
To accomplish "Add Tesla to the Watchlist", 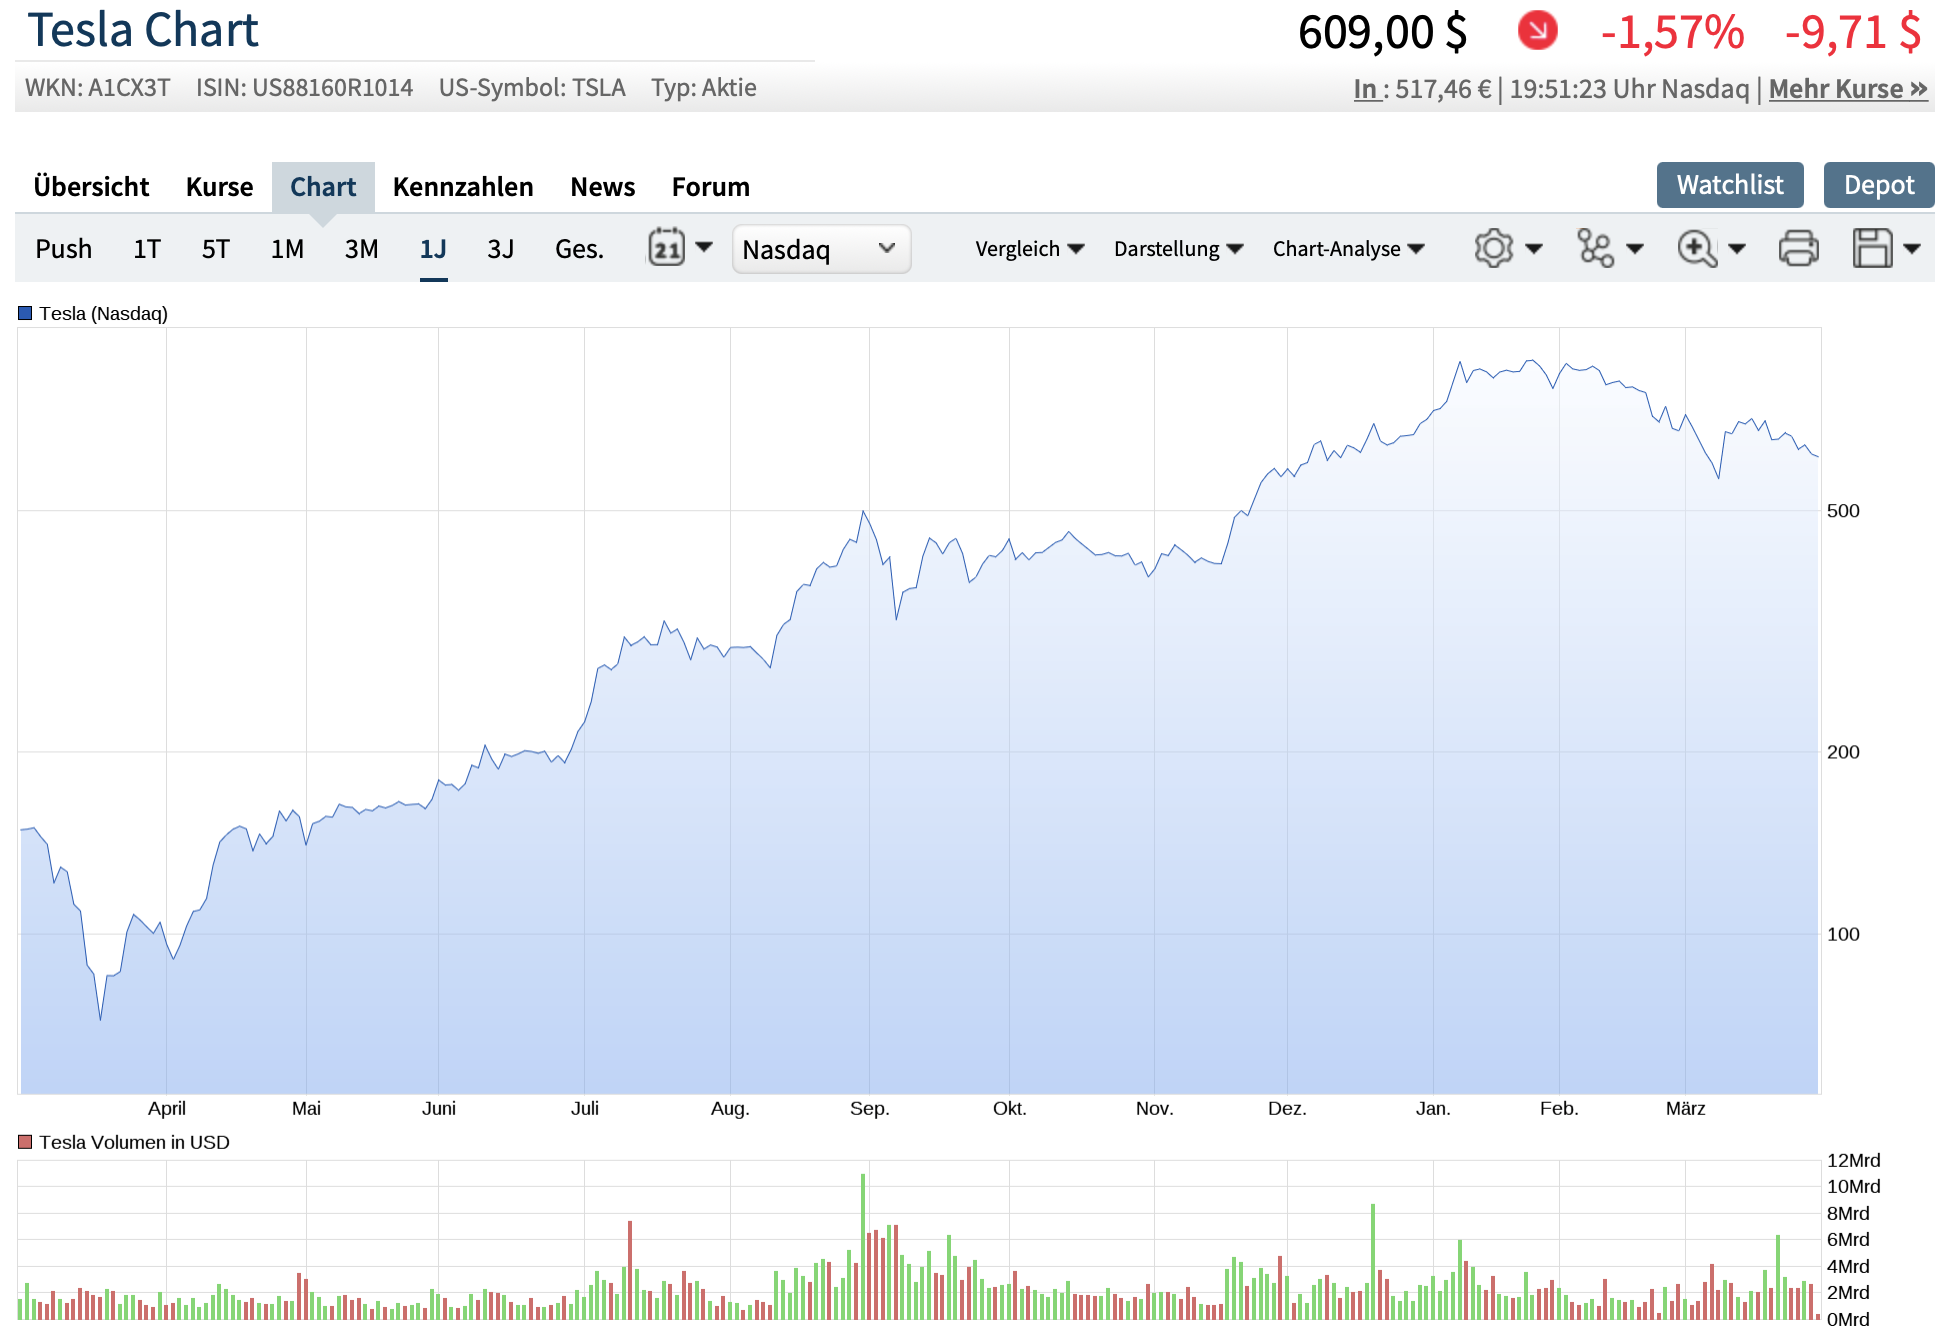I will point(1729,185).
